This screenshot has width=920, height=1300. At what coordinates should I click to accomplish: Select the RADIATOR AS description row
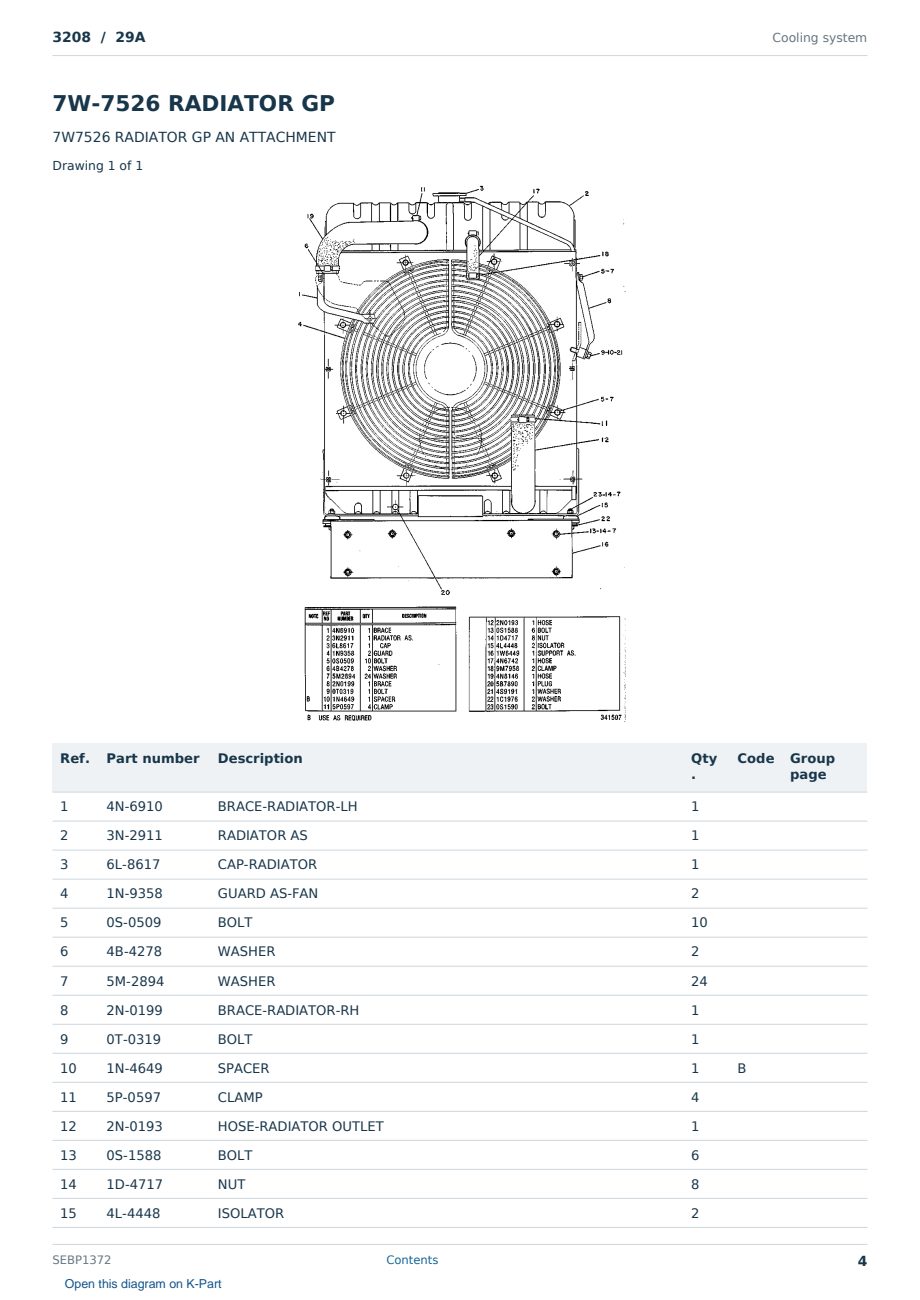tap(460, 835)
